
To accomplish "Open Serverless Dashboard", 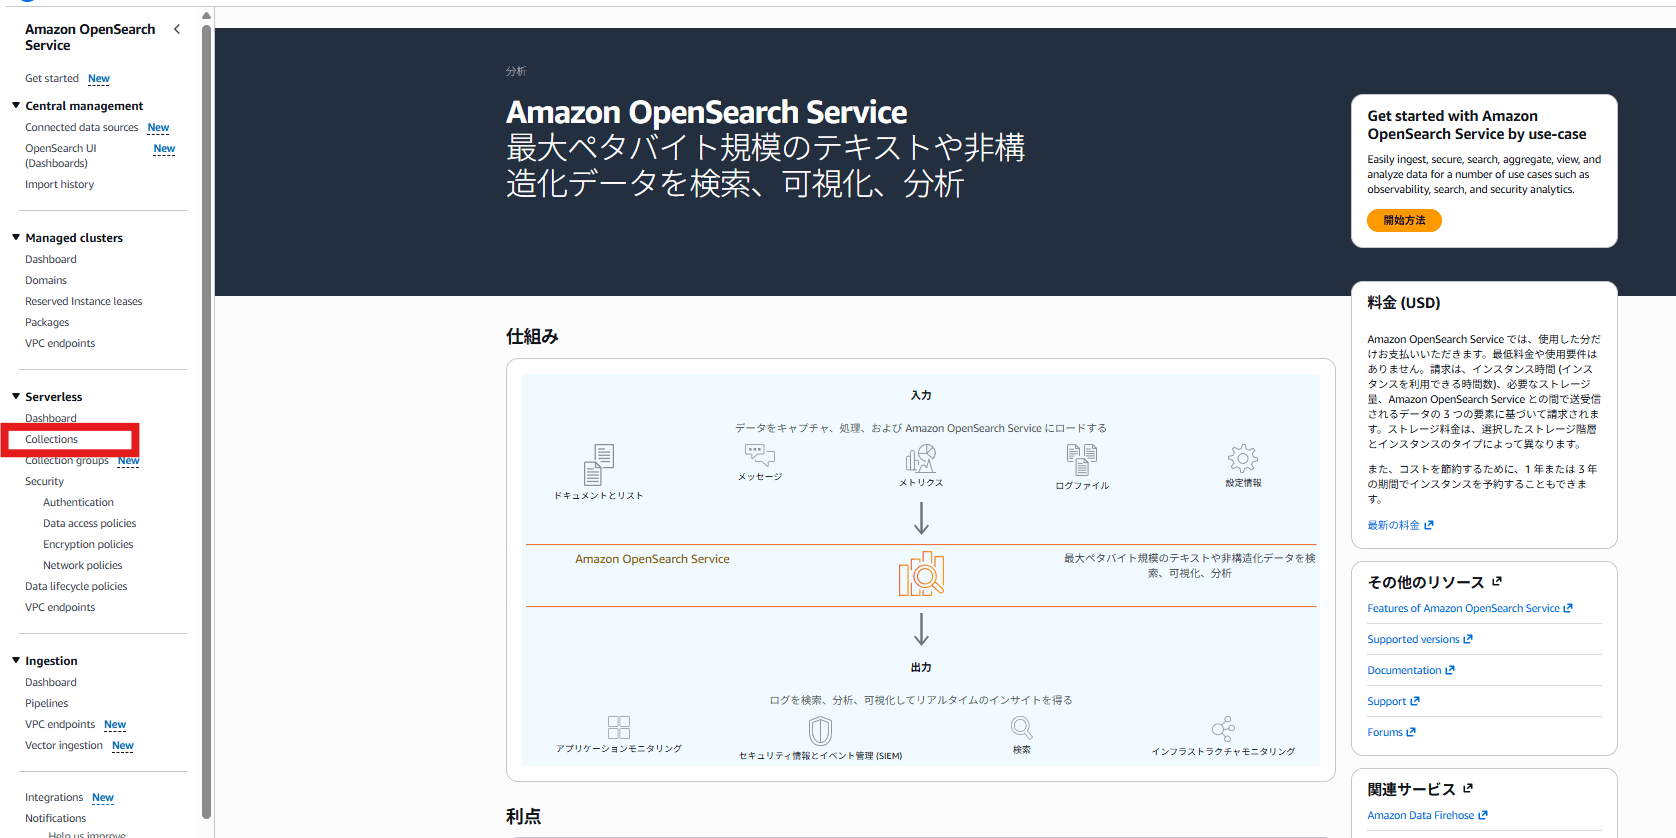I will 51,418.
